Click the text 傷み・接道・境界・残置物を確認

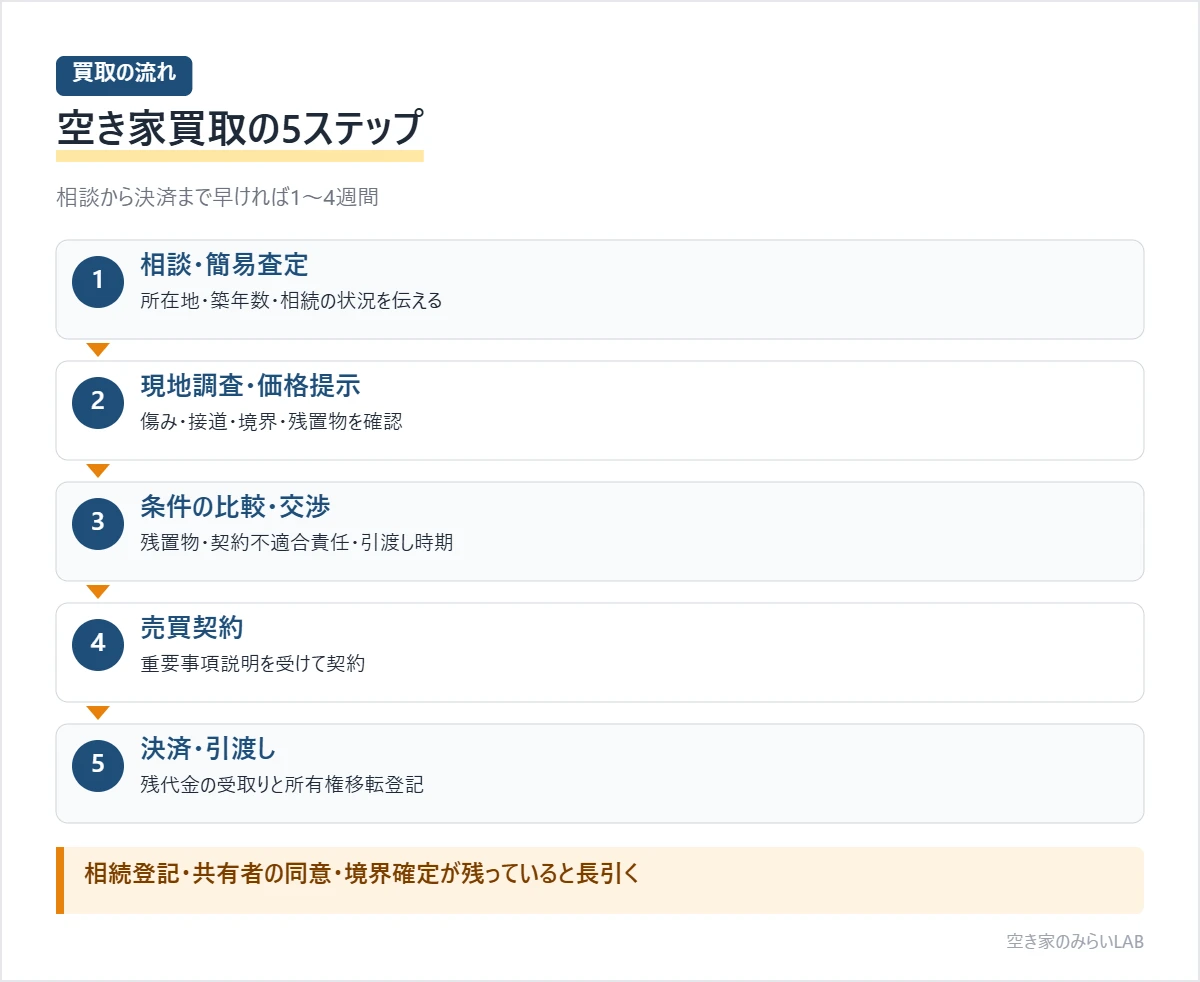coord(271,421)
